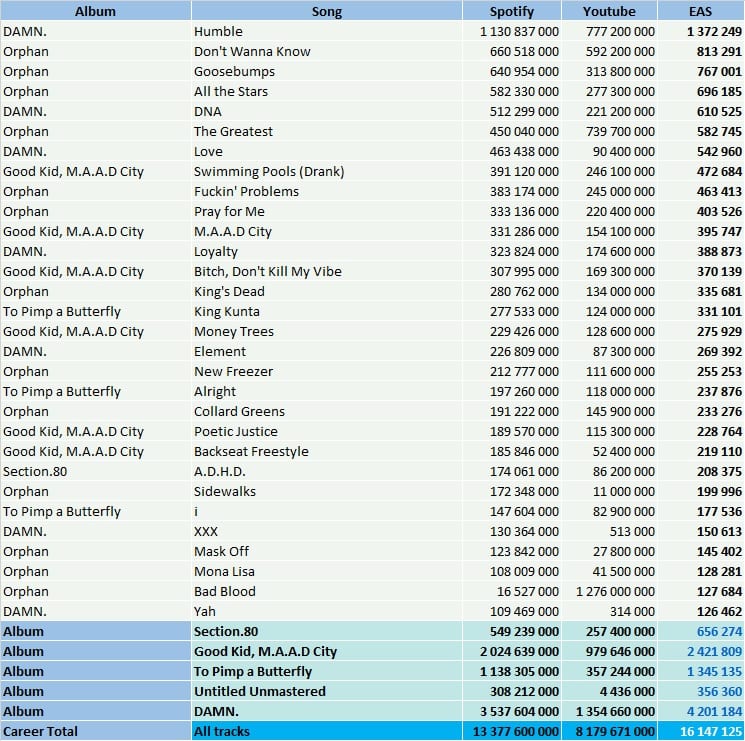Select The Greatest song cell

pos(326,131)
